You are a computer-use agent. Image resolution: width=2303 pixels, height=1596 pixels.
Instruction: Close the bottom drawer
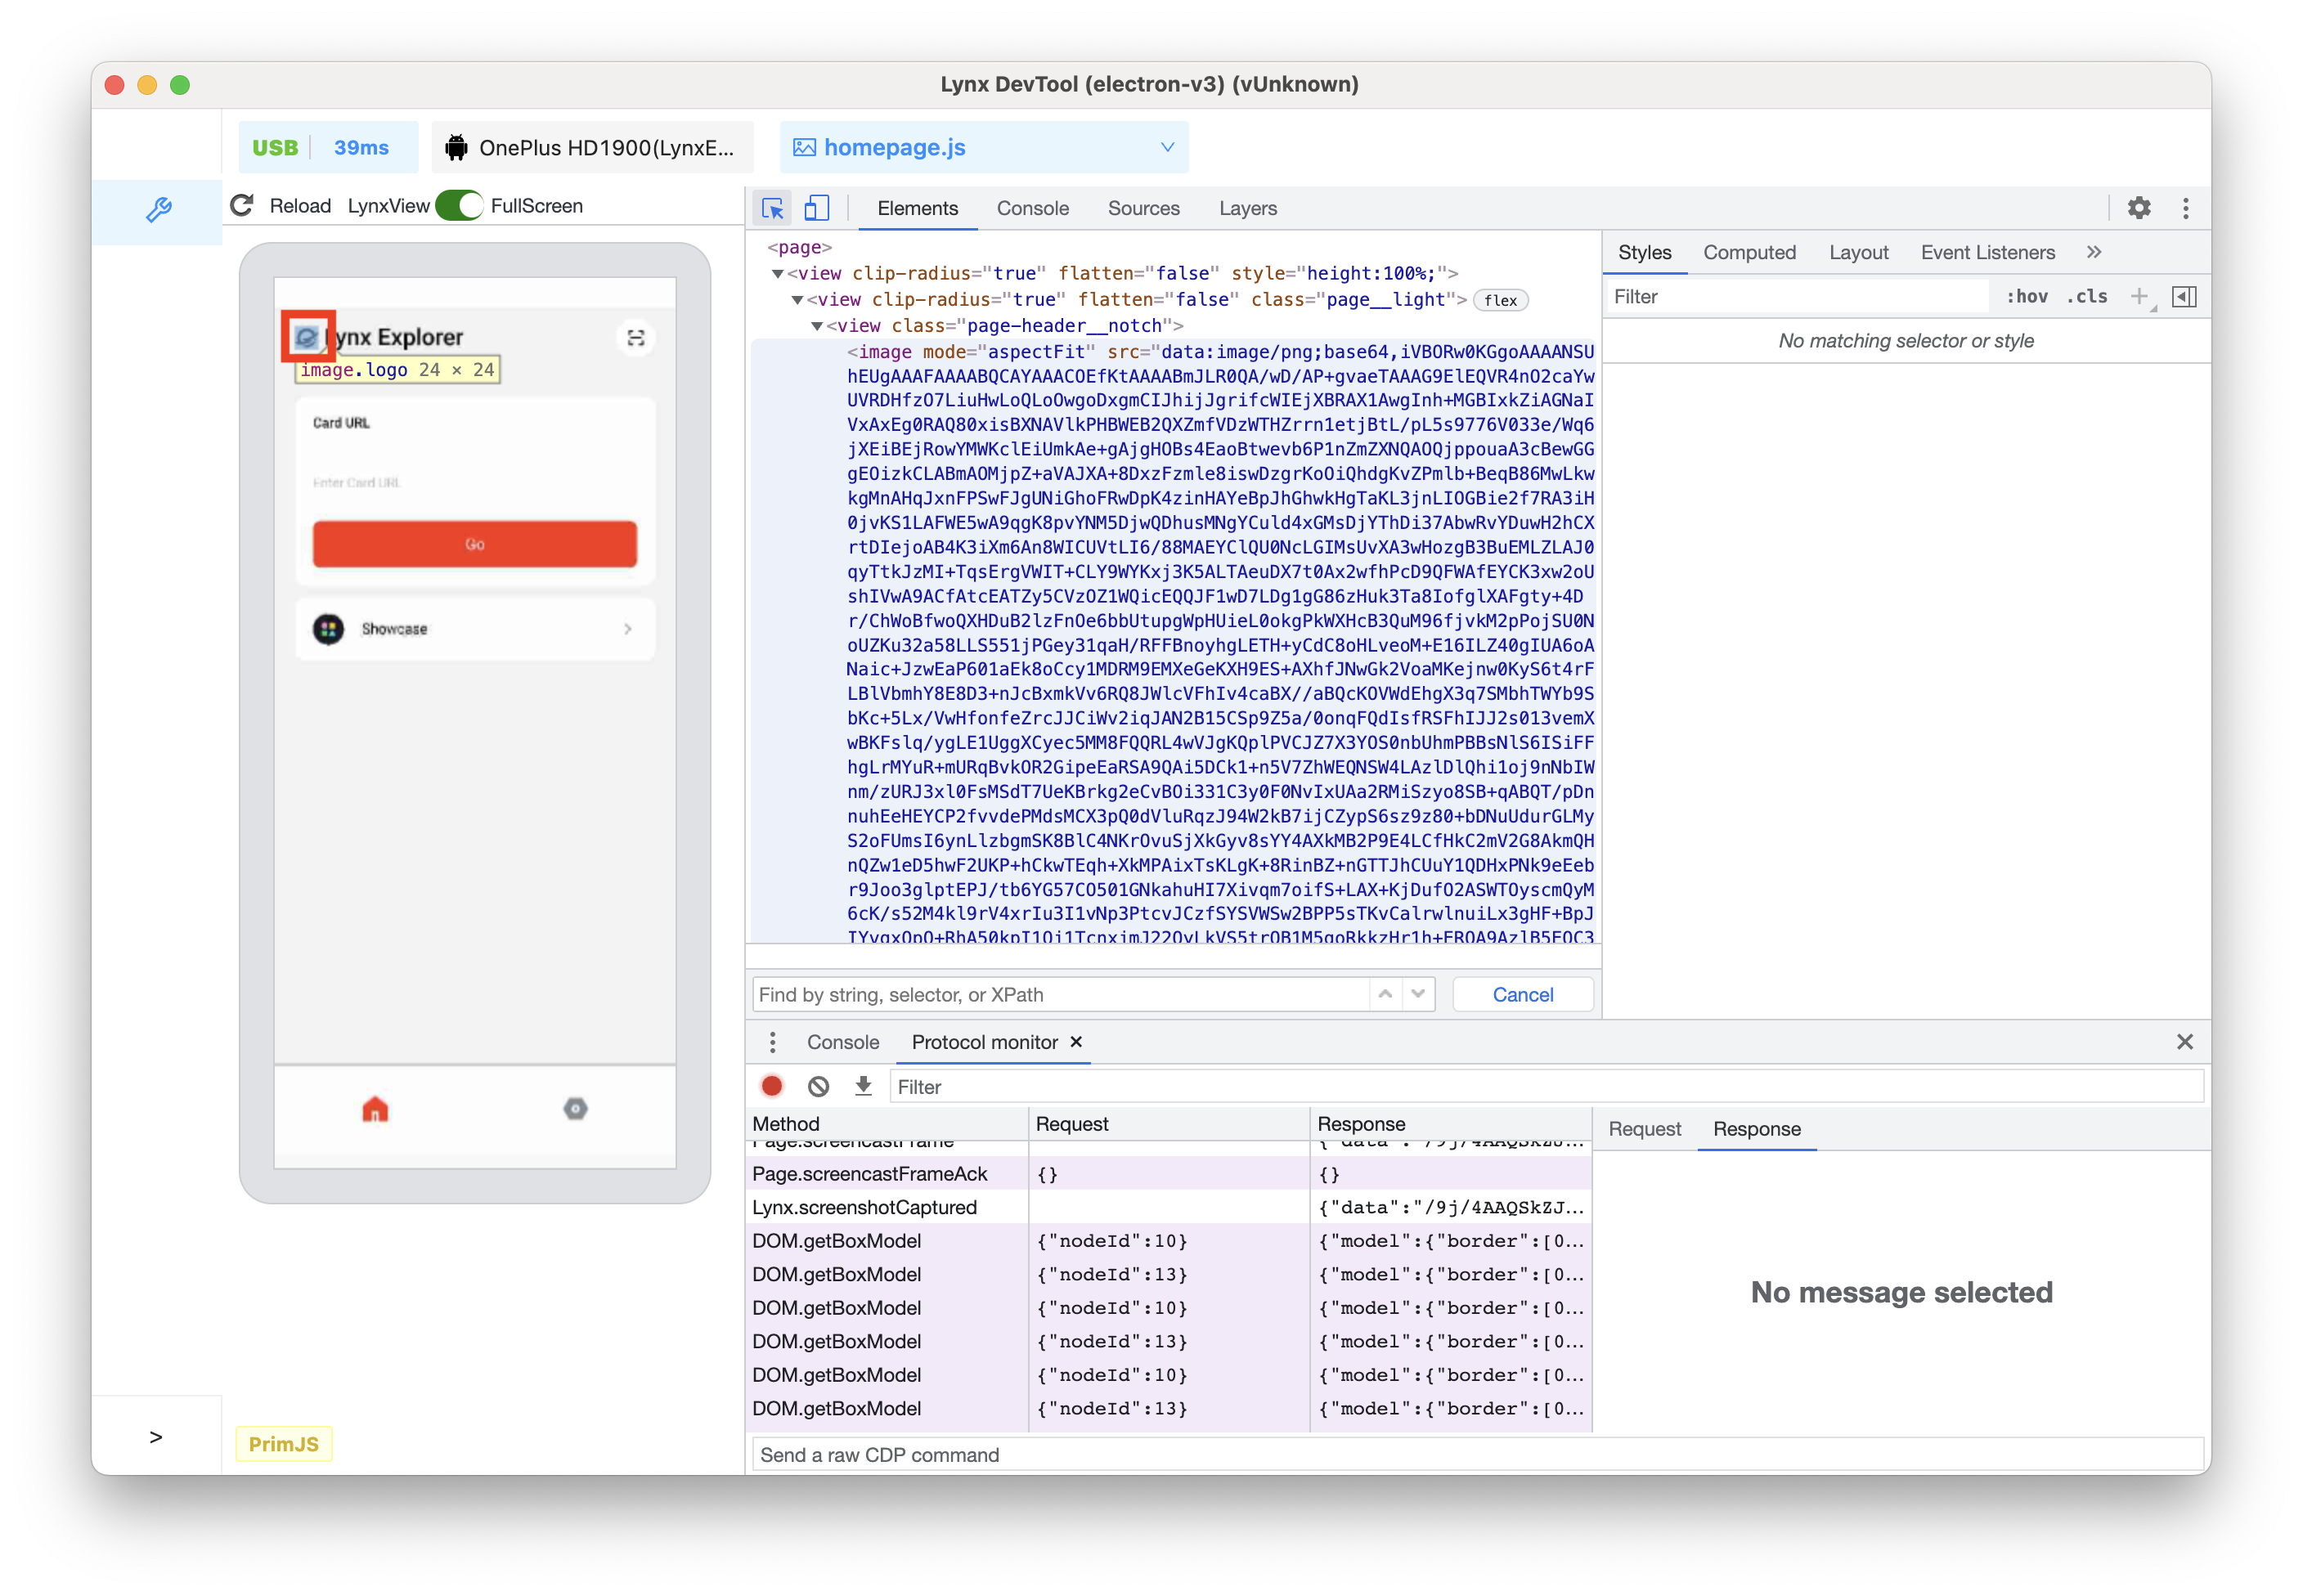[2185, 1042]
